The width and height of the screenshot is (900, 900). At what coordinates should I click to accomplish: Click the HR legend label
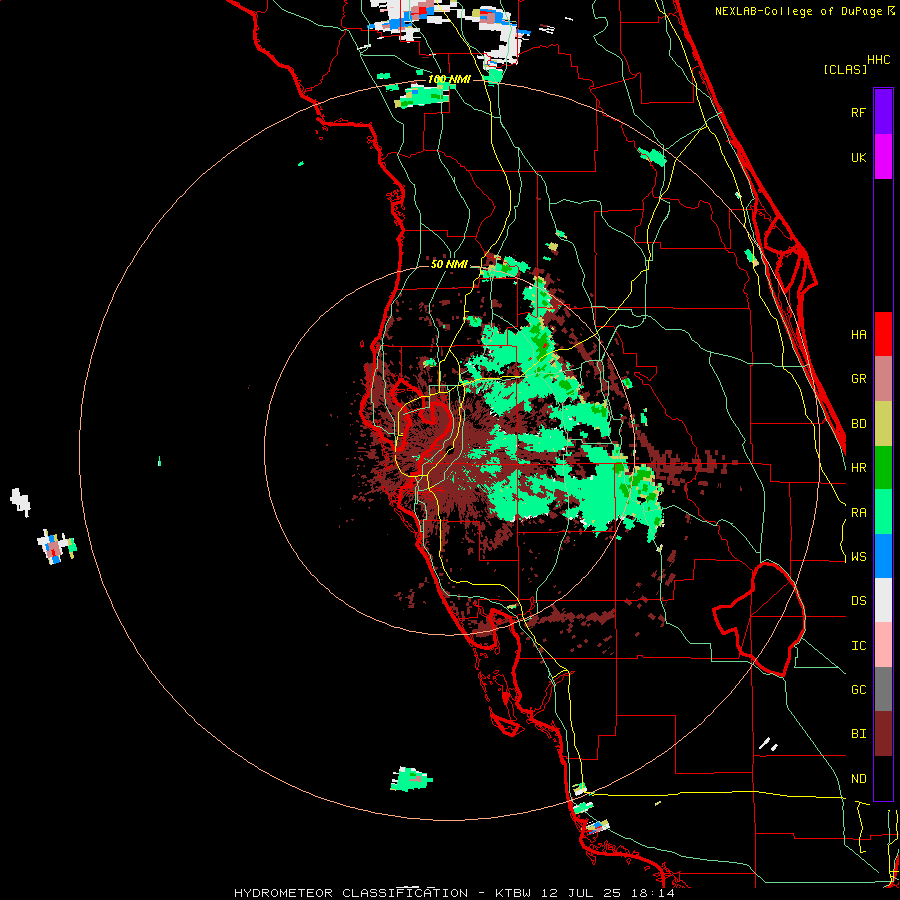coord(858,468)
